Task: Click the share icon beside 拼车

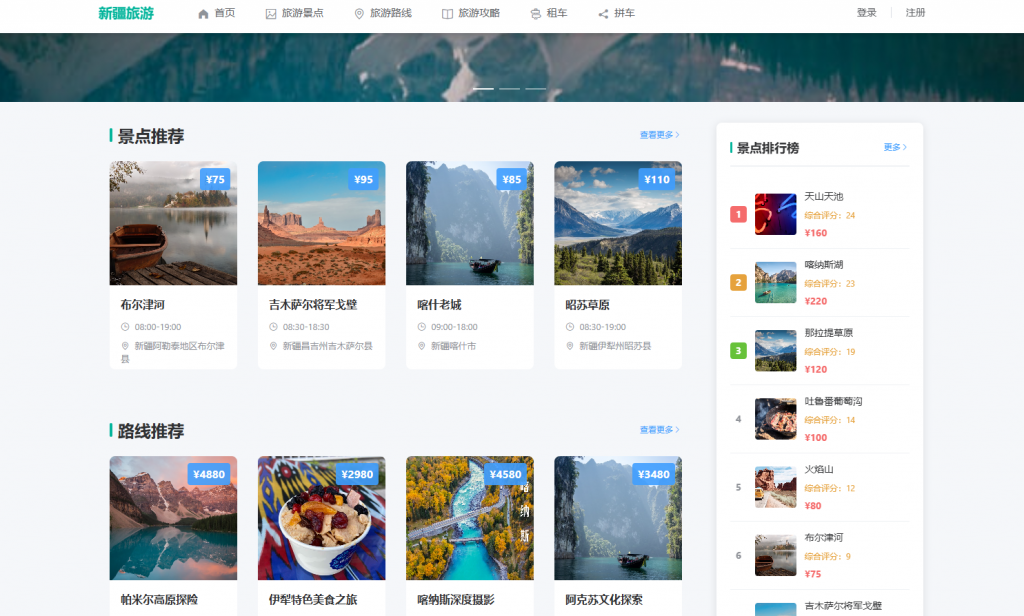Action: point(603,14)
